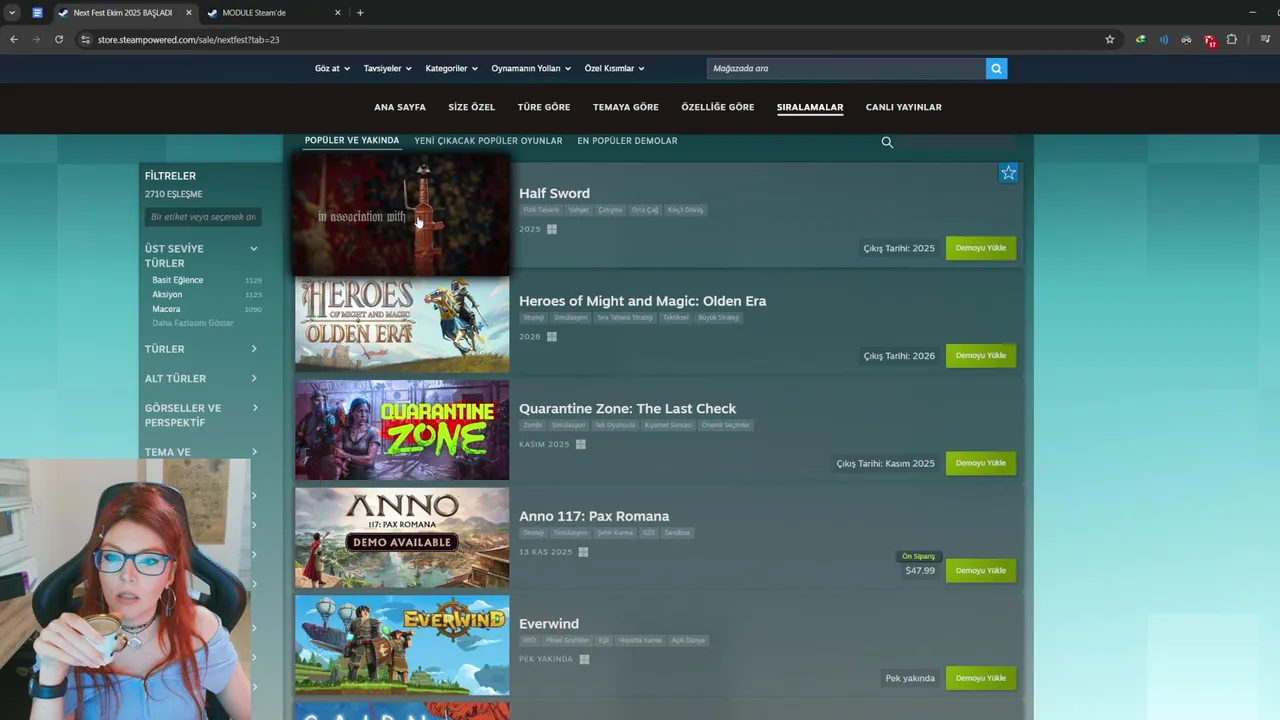This screenshot has width=1280, height=720.
Task: Go to the ANA SAYFA tab
Action: click(x=400, y=107)
